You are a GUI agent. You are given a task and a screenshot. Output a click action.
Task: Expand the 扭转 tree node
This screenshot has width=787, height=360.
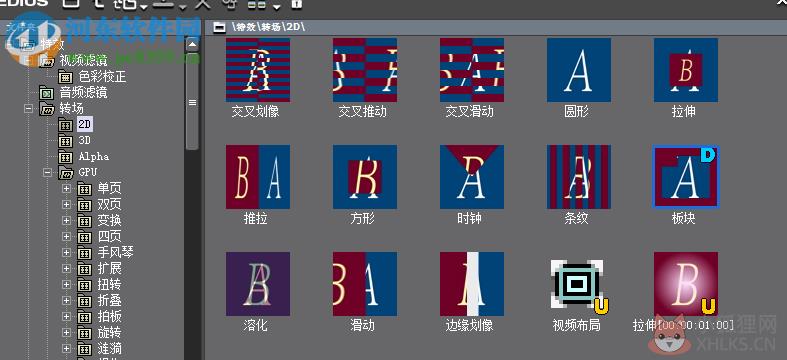tap(66, 285)
